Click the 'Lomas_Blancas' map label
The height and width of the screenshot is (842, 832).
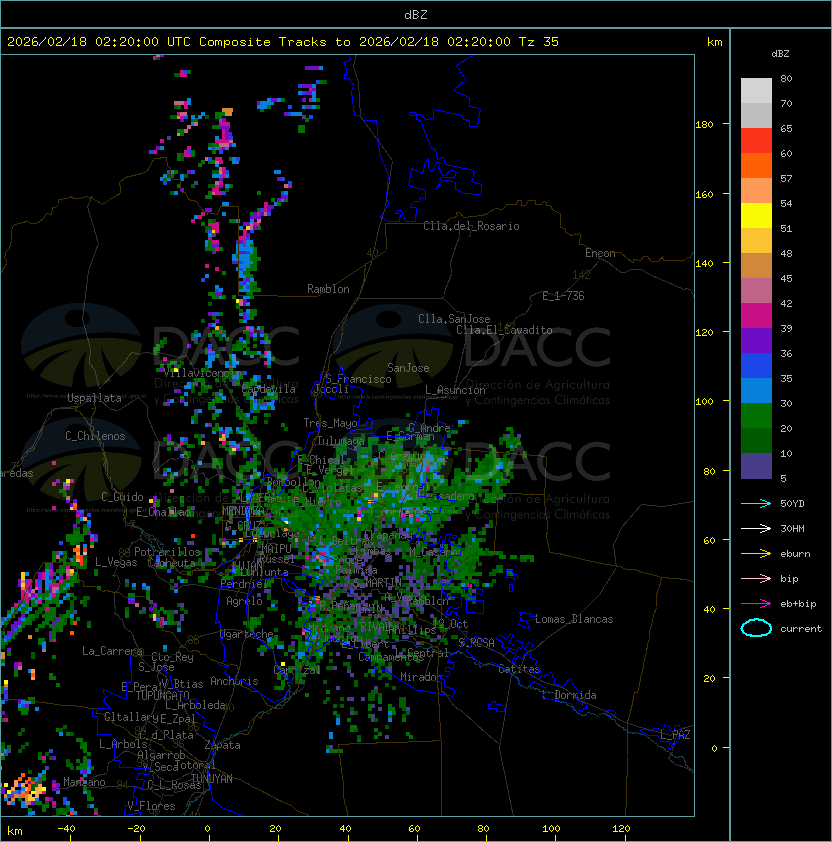[574, 619]
